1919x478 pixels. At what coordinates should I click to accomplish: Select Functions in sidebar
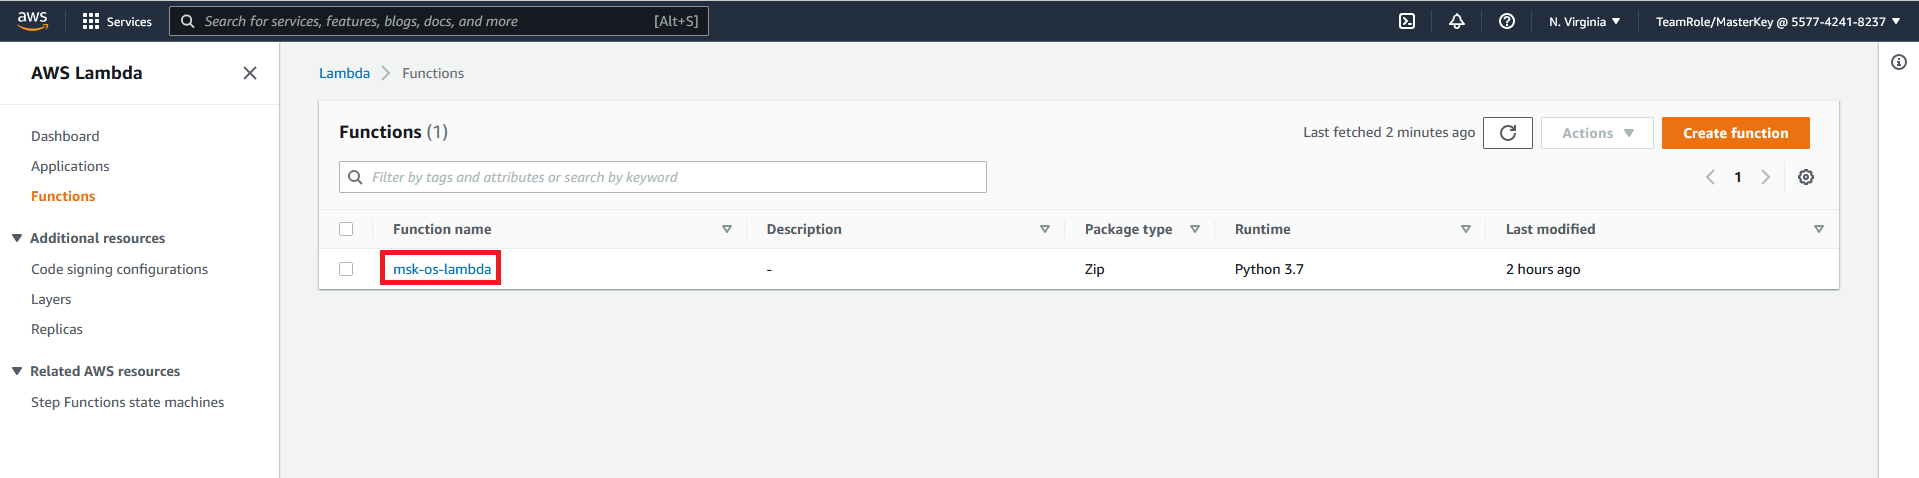[63, 196]
